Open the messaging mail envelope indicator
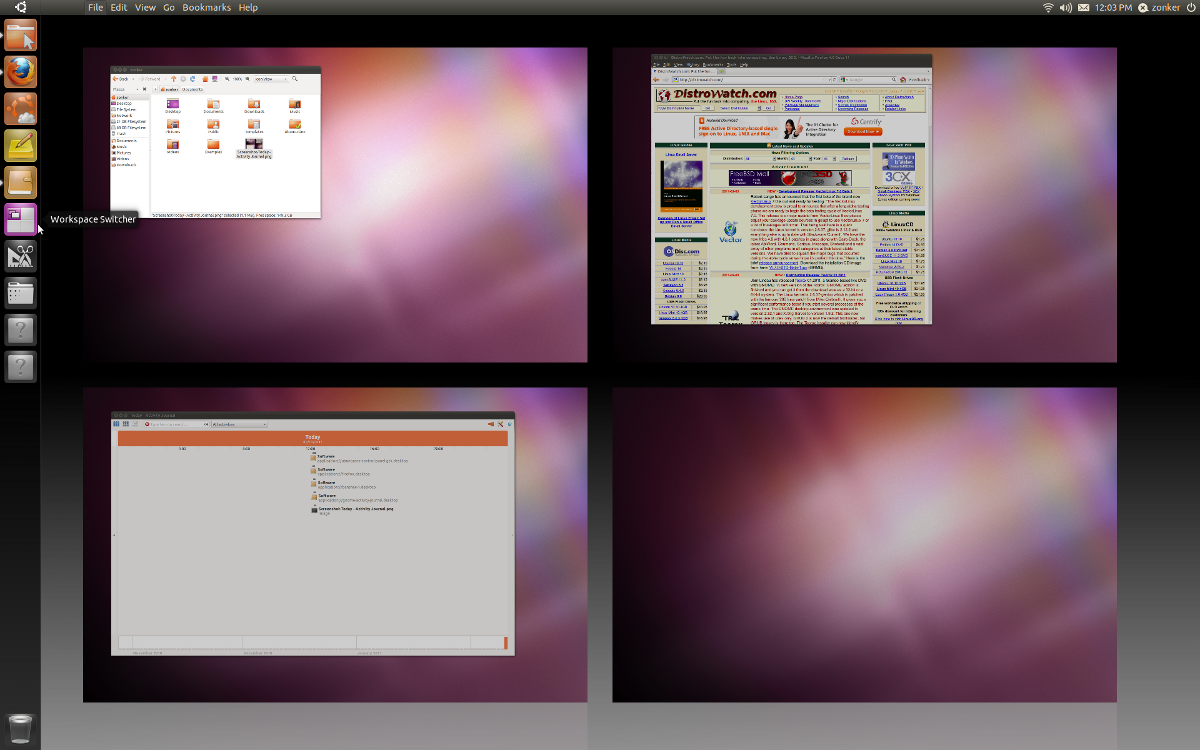The image size is (1200, 750). [1084, 7]
